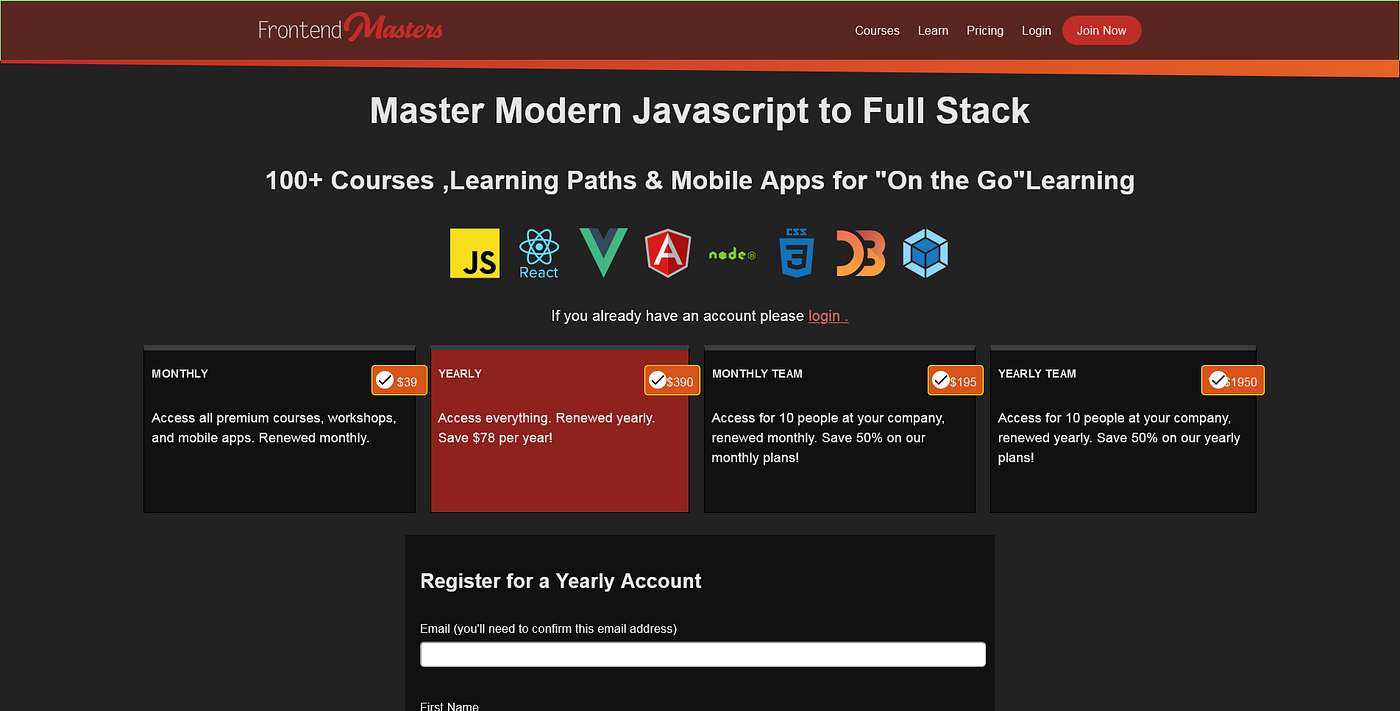Select the JavaScript logo icon
Image resolution: width=1400 pixels, height=711 pixels.
pos(474,253)
